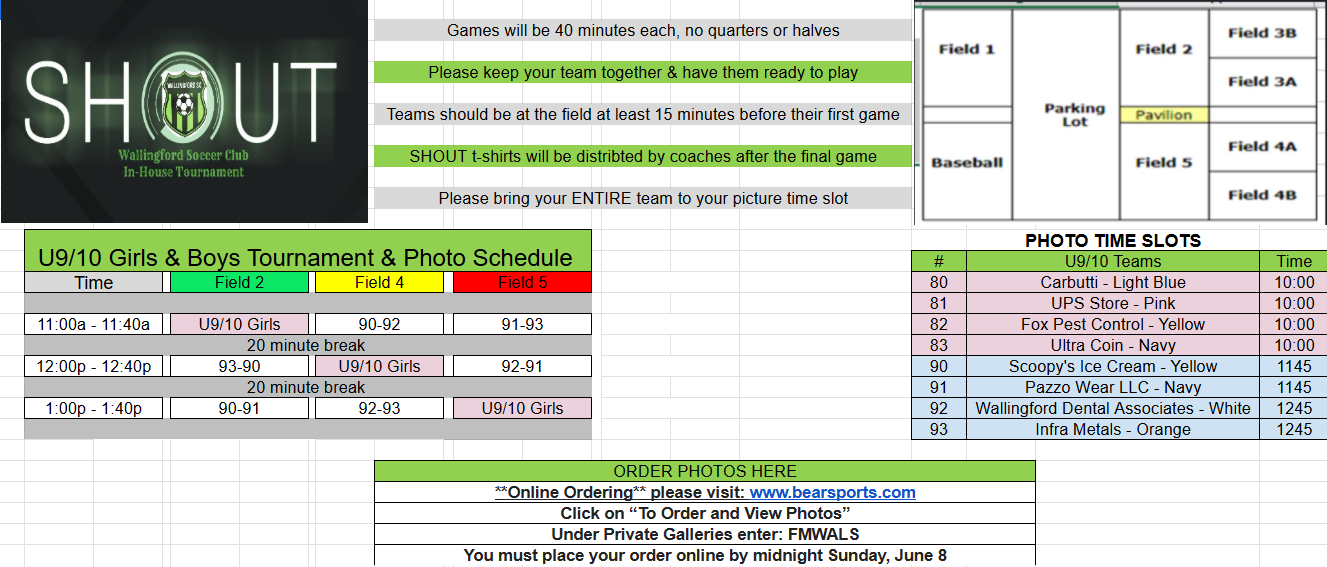Select the green Field 2 header cell

[x=240, y=282]
